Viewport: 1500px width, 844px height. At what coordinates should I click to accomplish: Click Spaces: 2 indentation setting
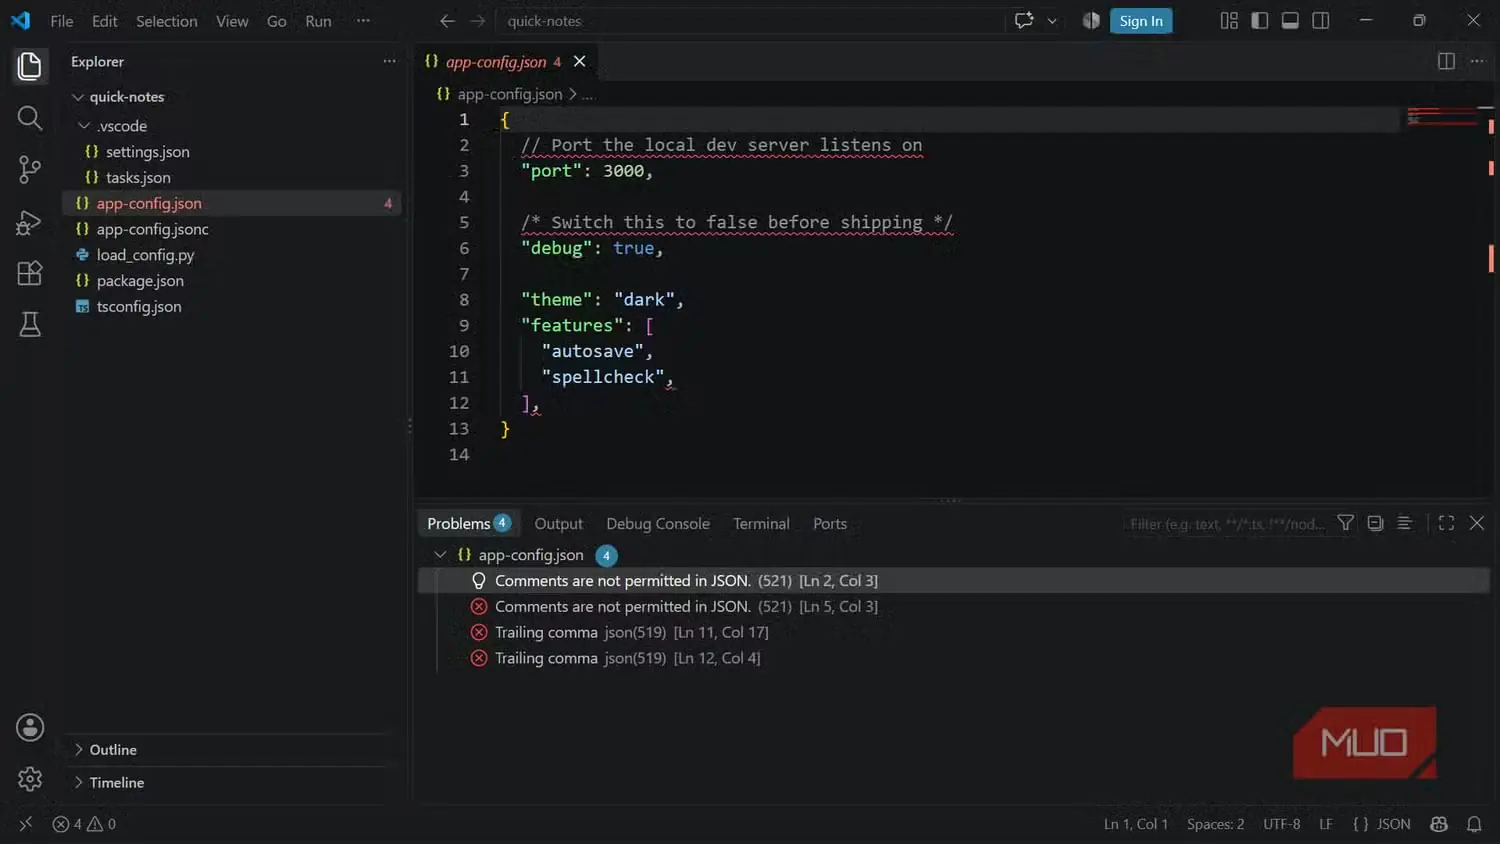(x=1216, y=824)
